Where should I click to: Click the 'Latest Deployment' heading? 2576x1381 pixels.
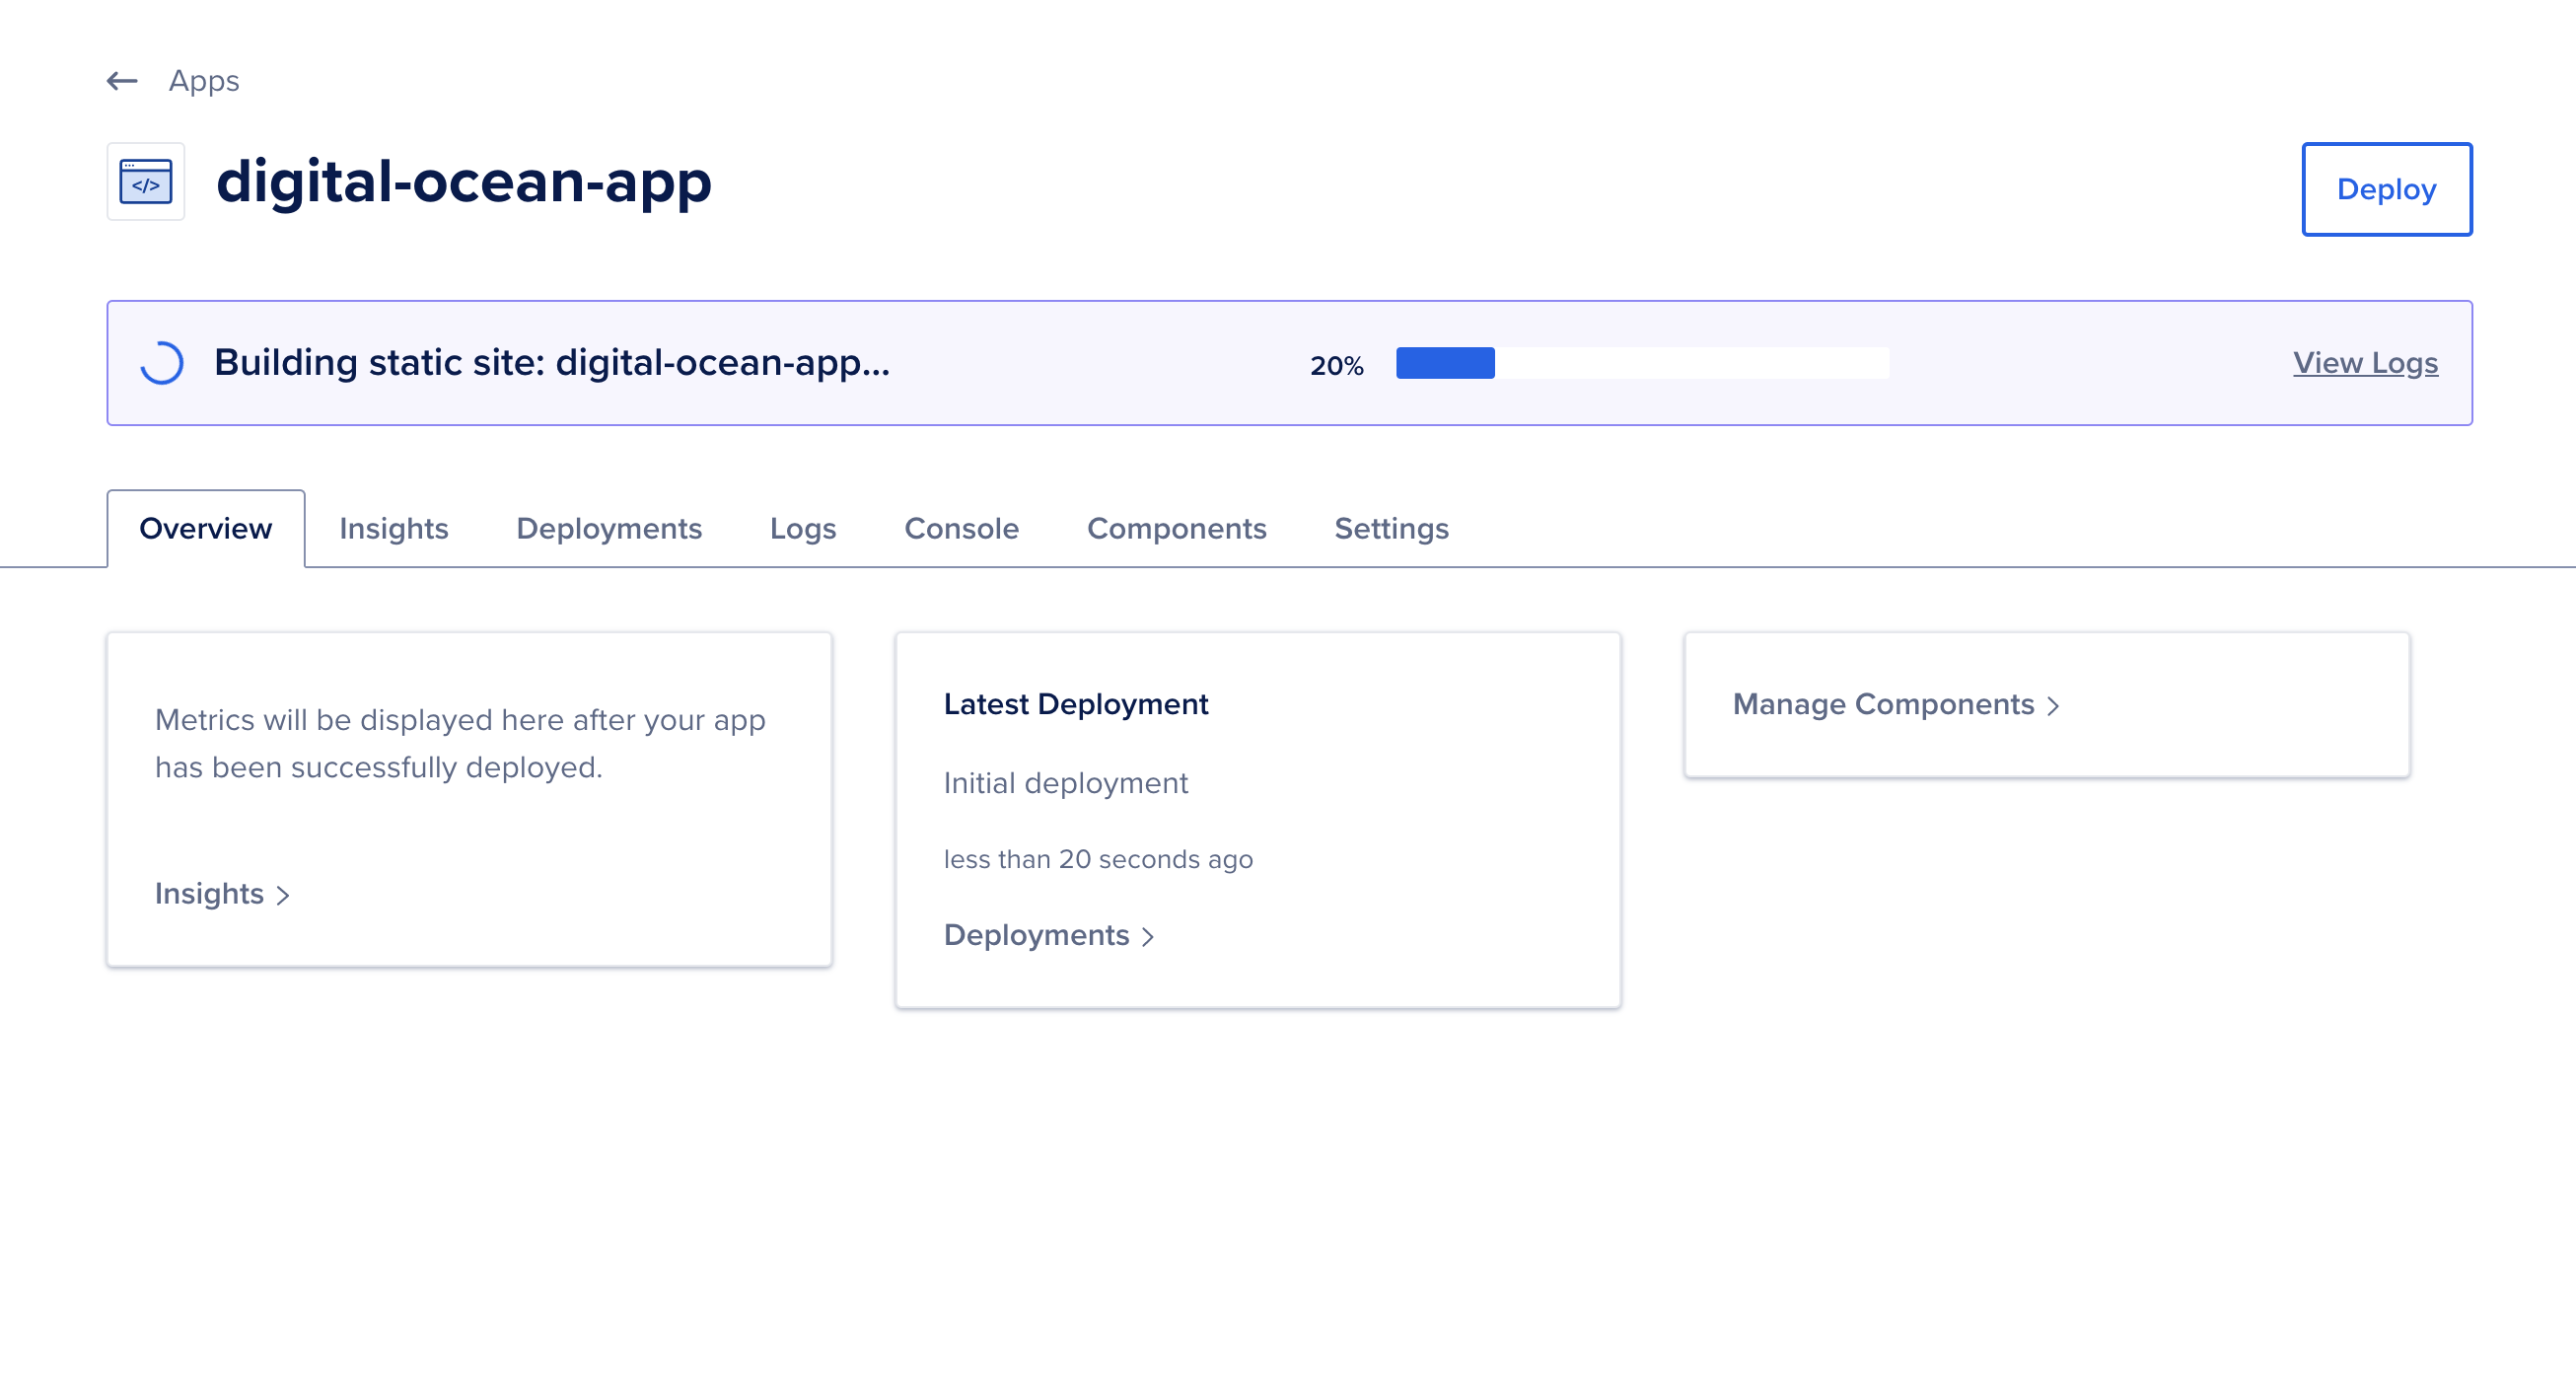(x=1076, y=704)
